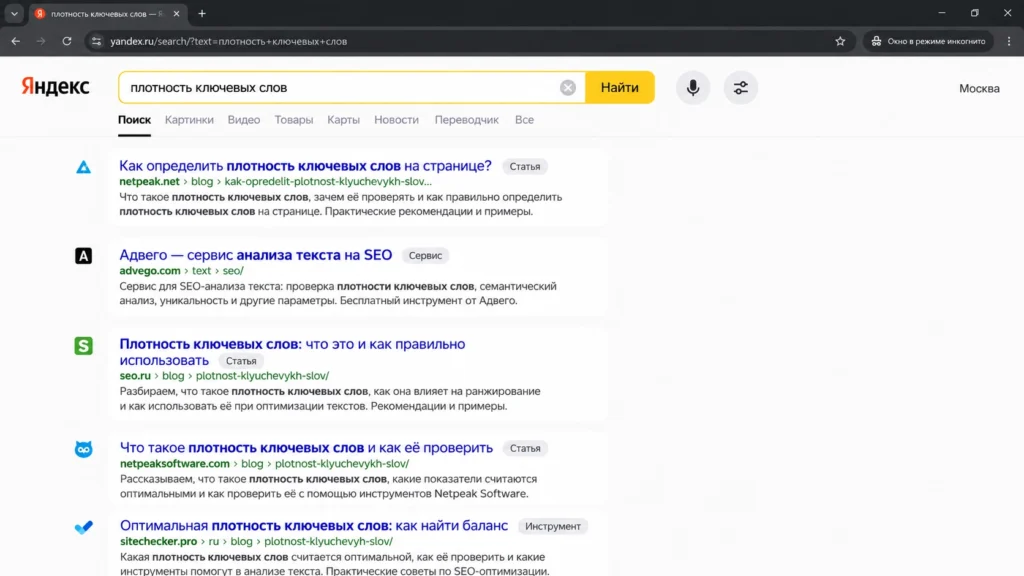The width and height of the screenshot is (1024, 576).
Task: Click the Advego black A favicon
Action: click(x=84, y=256)
